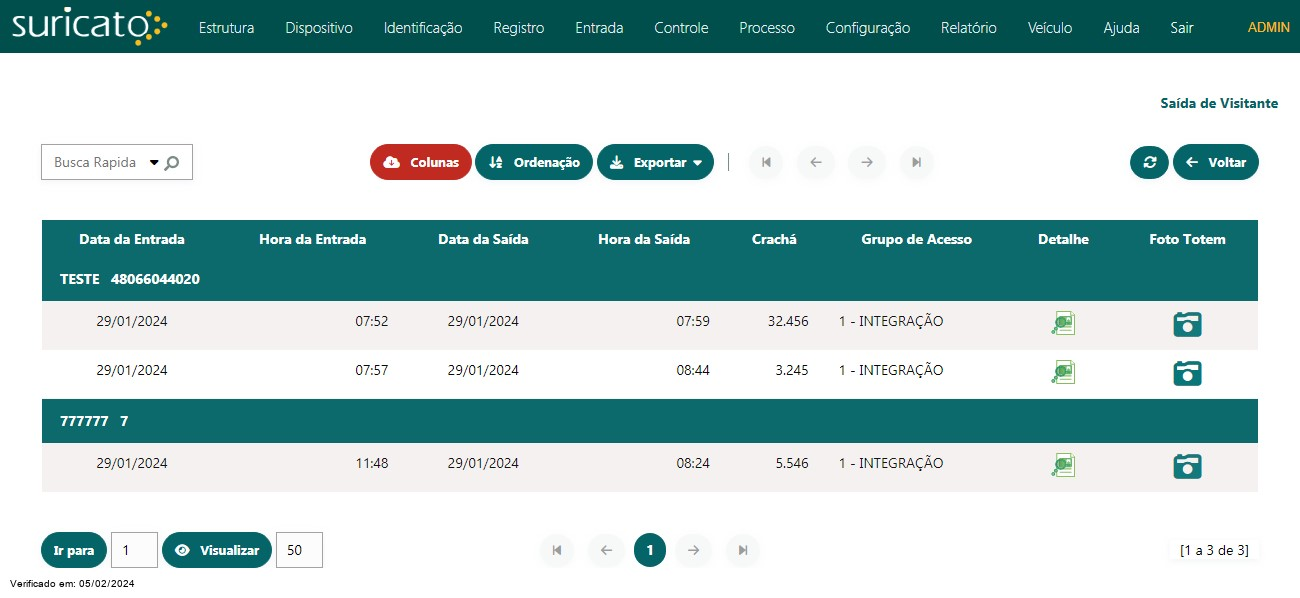This screenshot has height=598, width=1300.
Task: Click the Foto Totem column header
Action: tap(1188, 239)
